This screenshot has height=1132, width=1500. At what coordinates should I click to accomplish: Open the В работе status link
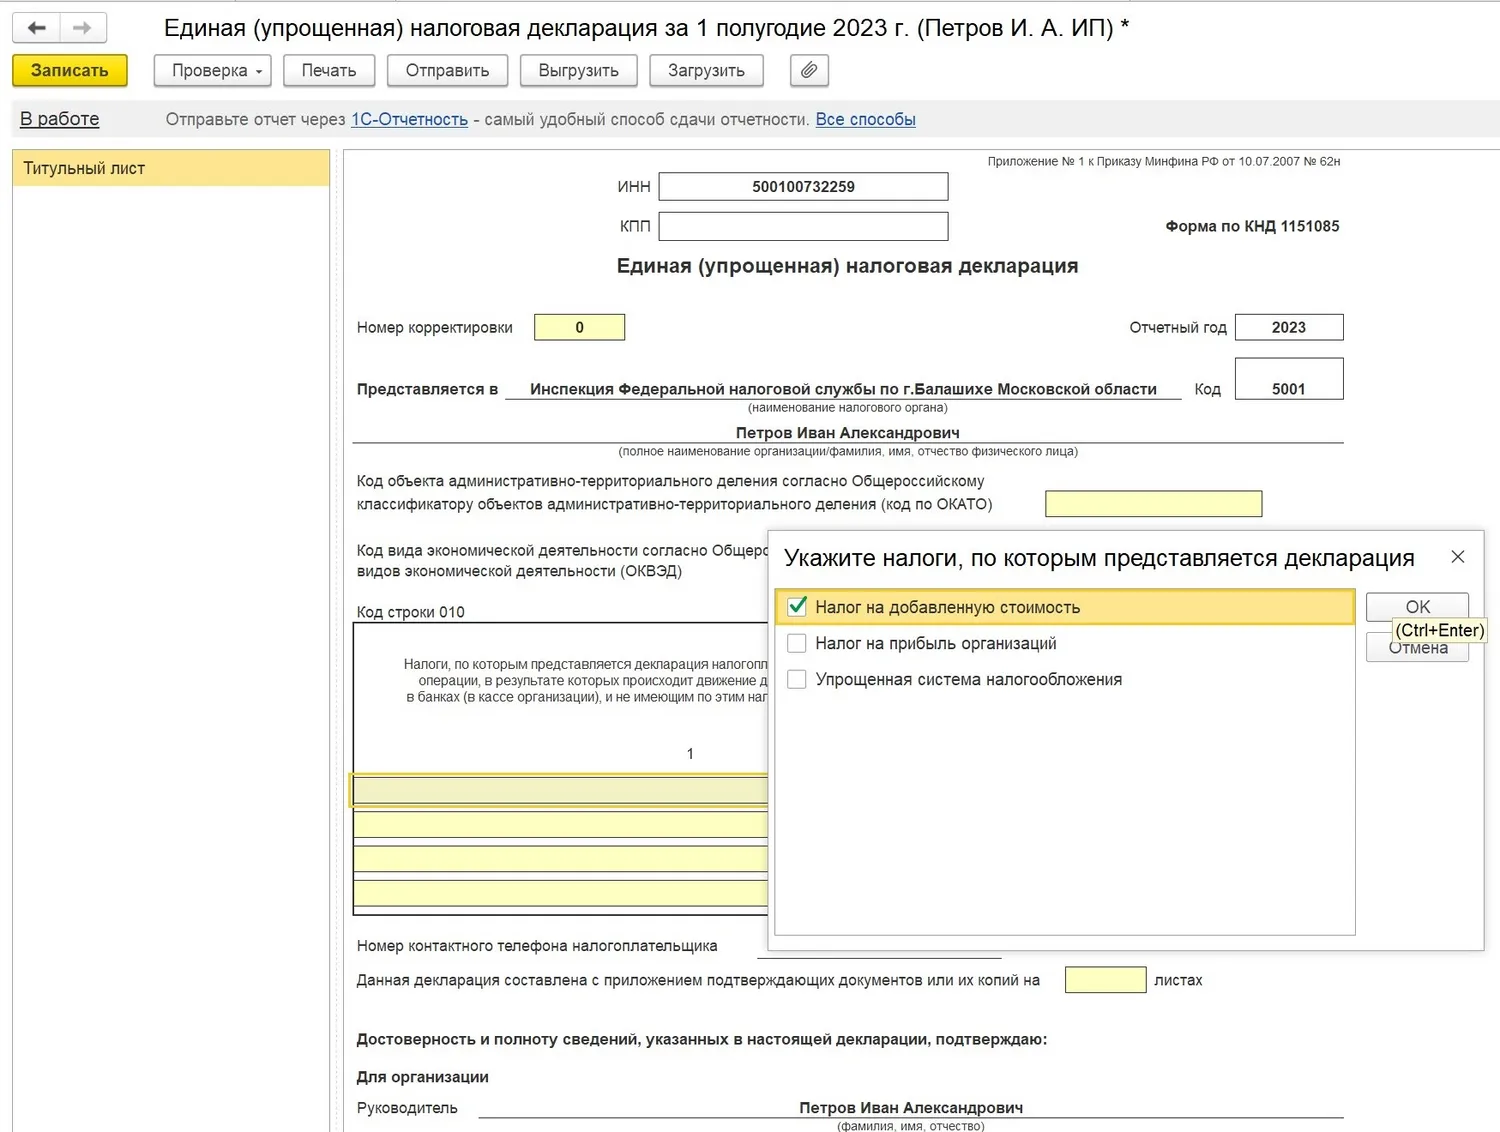tap(60, 119)
